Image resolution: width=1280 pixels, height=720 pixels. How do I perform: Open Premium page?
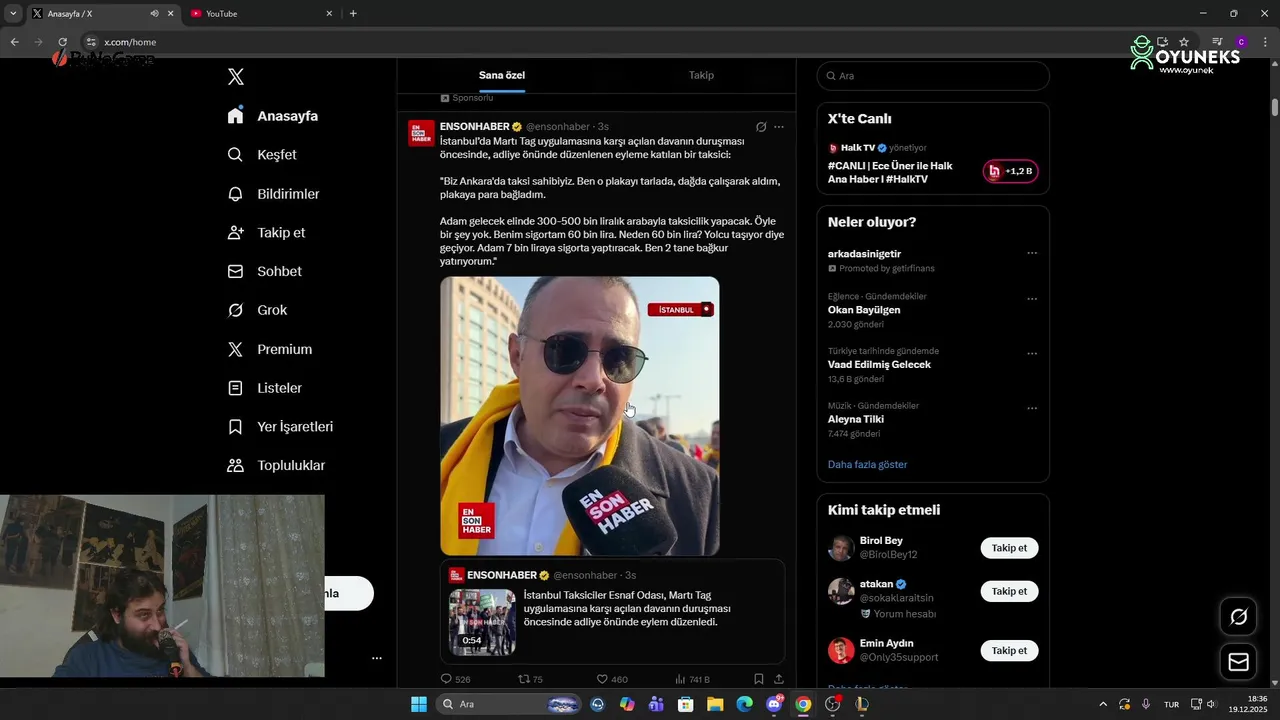pyautogui.click(x=269, y=349)
